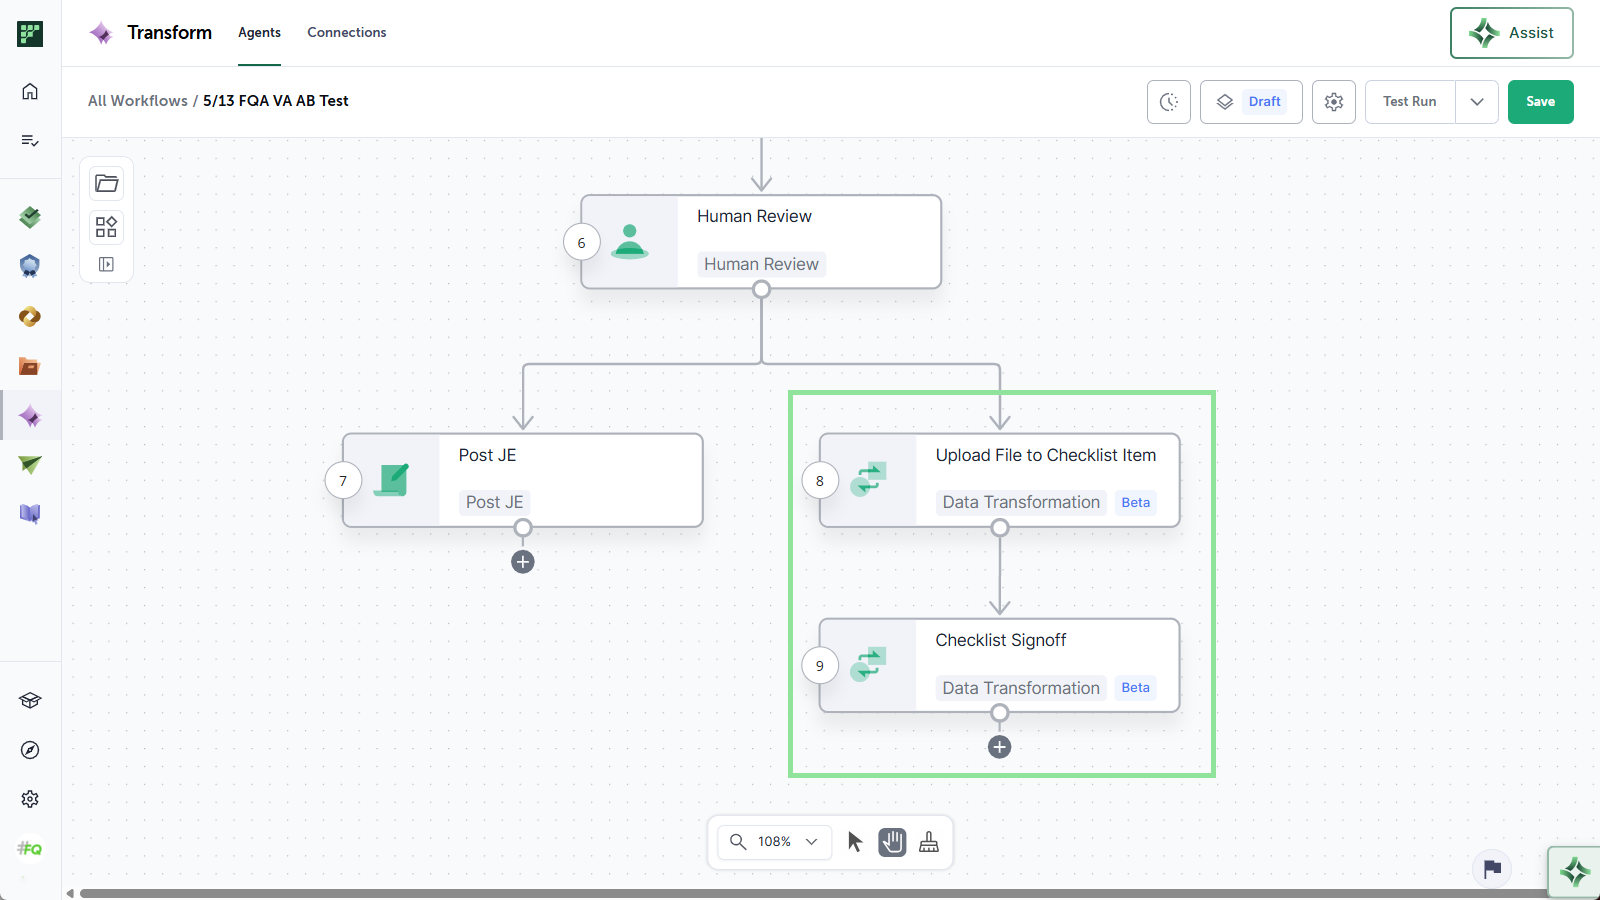Switch to the Agents tab
The height and width of the screenshot is (900, 1600).
[x=259, y=33]
